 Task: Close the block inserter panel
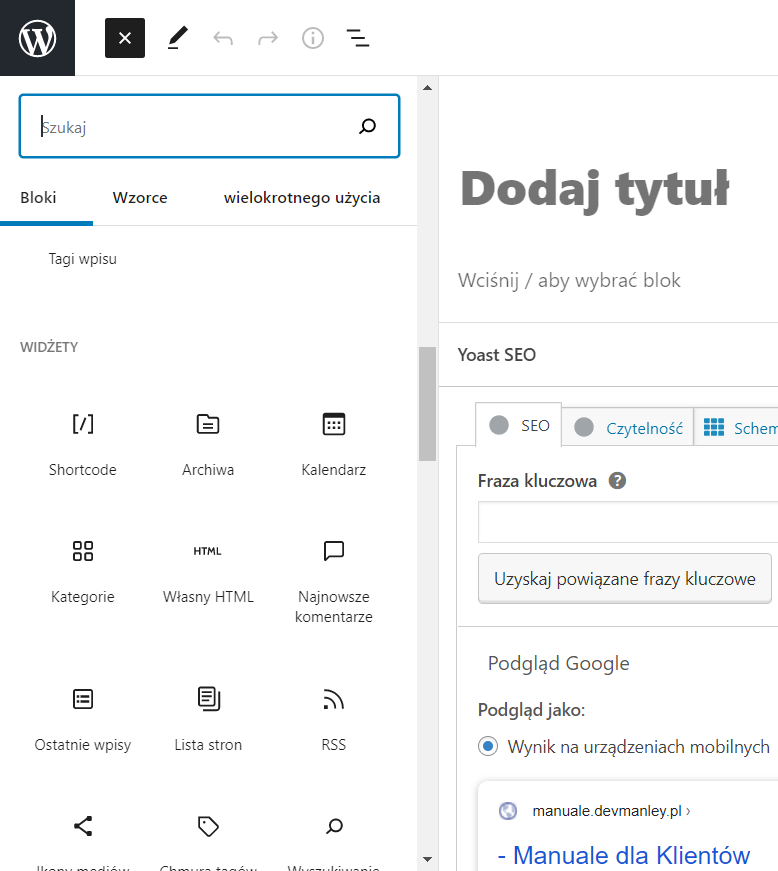tap(125, 38)
